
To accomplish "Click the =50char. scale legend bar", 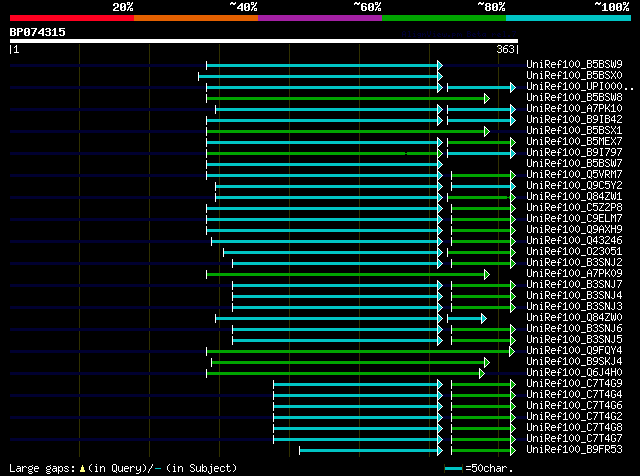I will pos(453,469).
